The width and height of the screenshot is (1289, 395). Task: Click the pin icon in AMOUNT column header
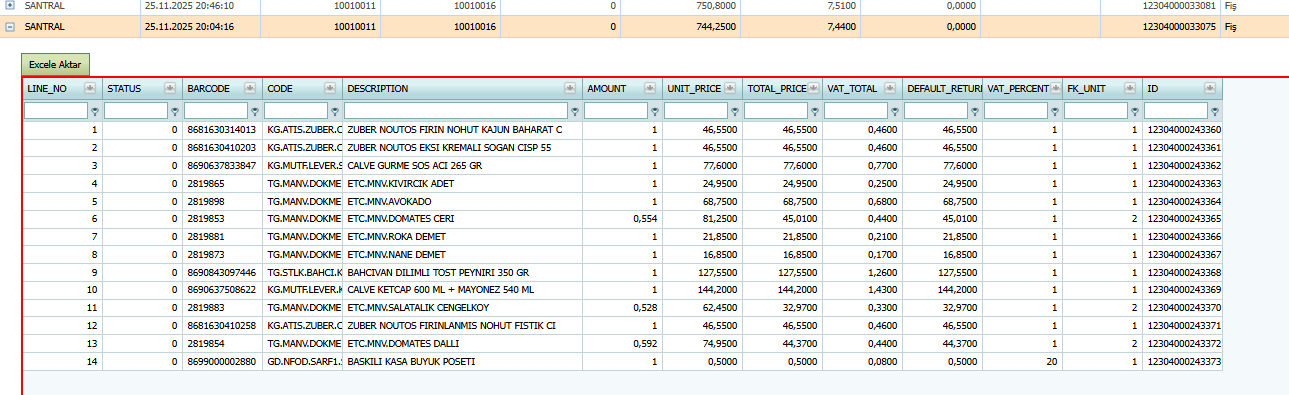[650, 89]
